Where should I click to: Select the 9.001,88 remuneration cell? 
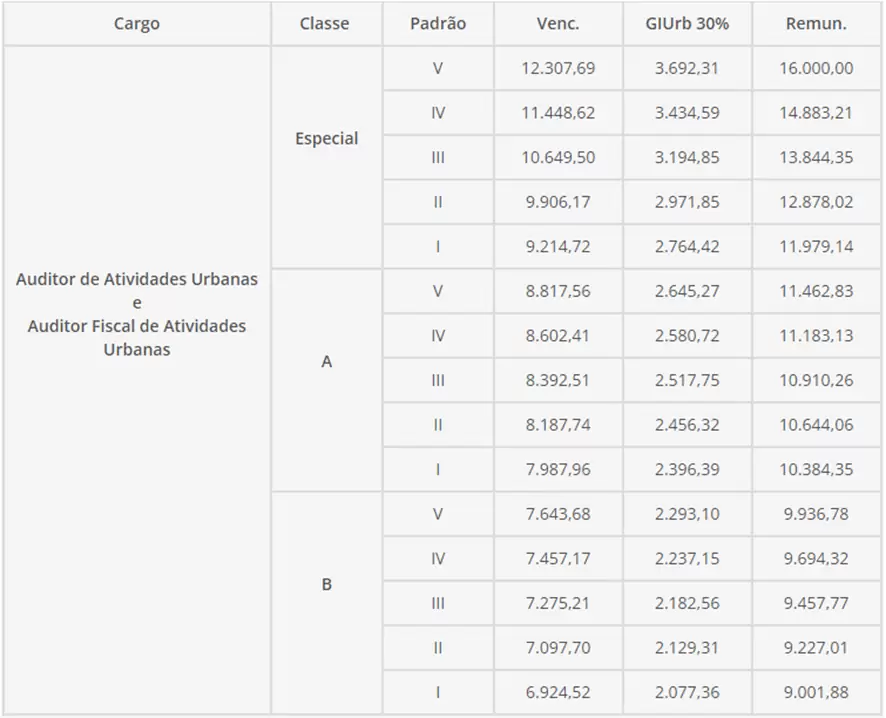click(816, 692)
